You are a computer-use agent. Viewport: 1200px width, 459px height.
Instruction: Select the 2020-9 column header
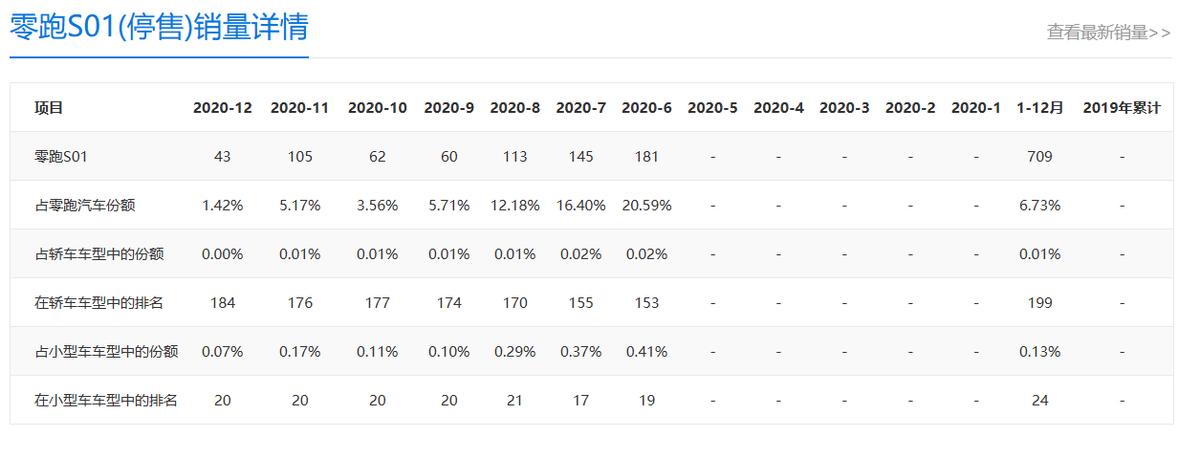click(x=448, y=108)
